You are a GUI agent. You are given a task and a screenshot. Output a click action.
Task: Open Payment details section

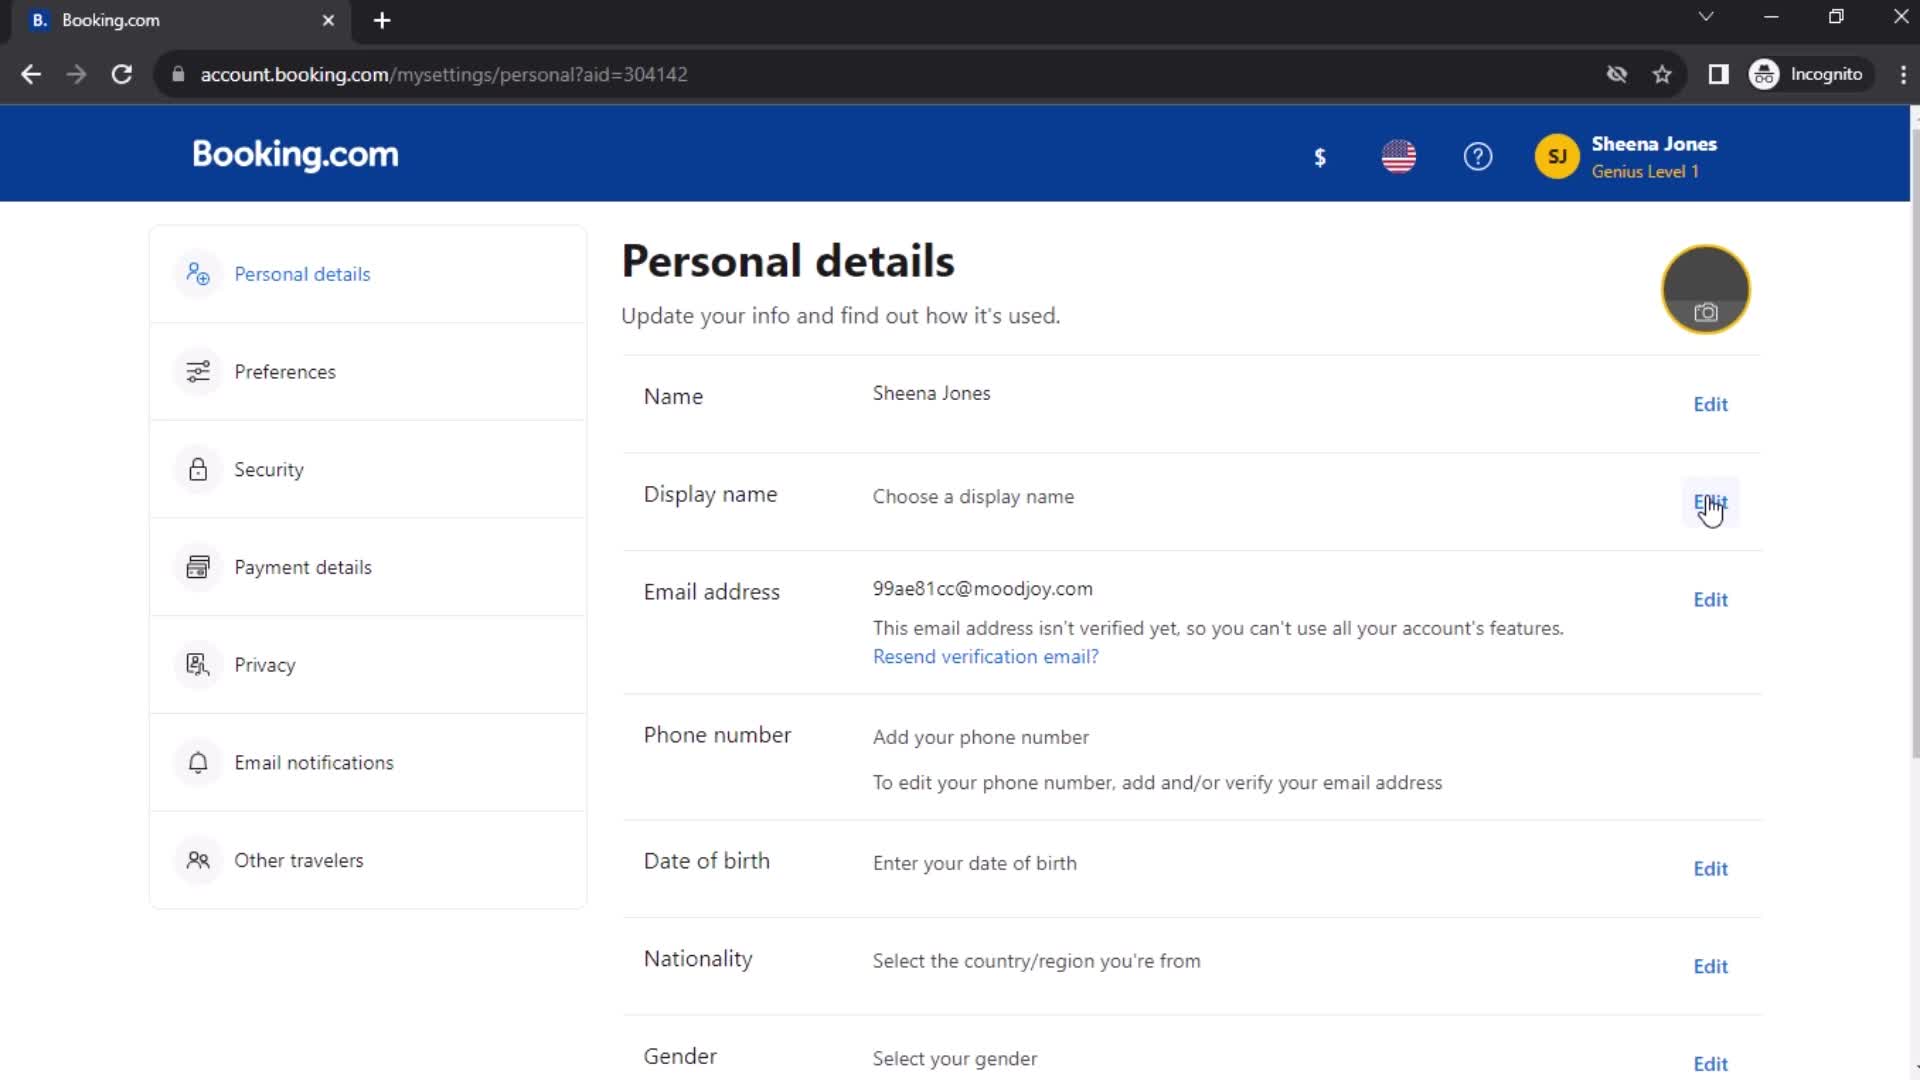click(368, 567)
